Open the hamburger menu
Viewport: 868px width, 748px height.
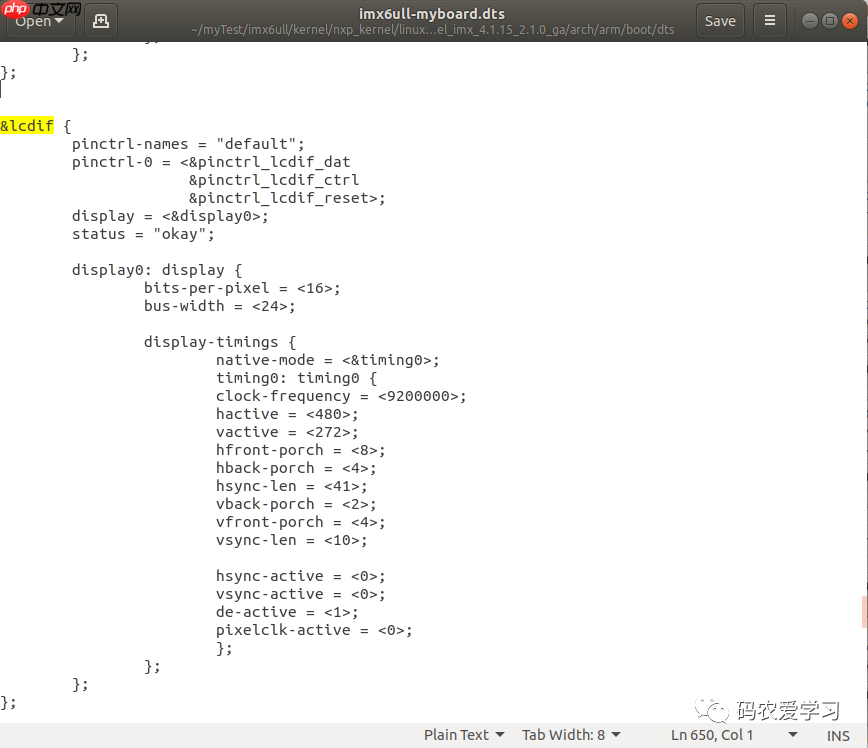tap(769, 21)
